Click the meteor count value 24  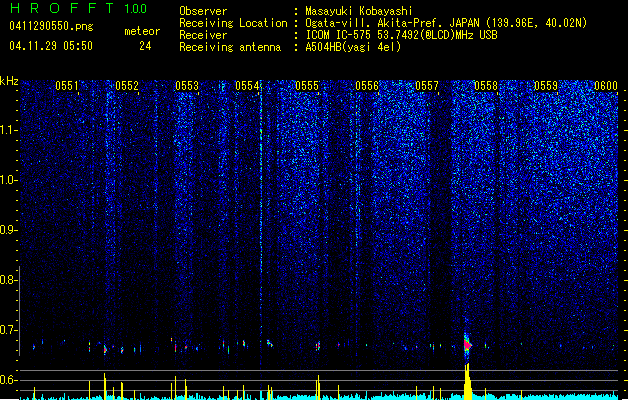coord(145,46)
